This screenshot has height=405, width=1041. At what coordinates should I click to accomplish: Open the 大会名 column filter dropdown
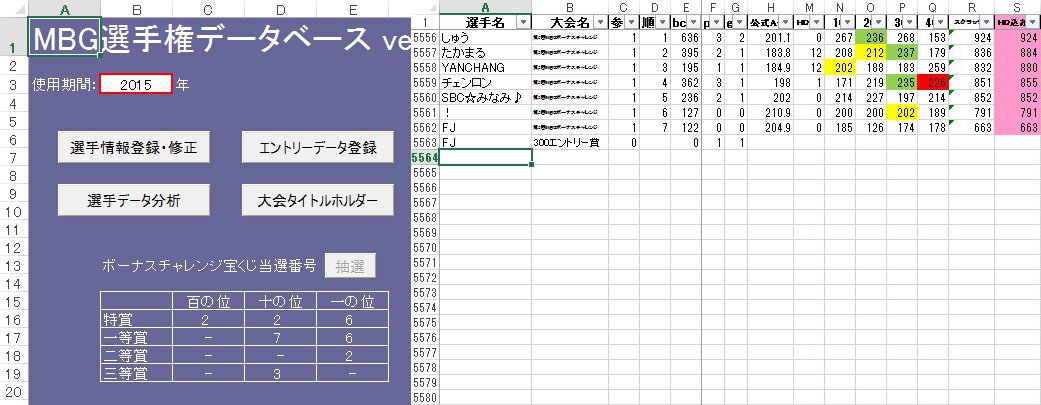tap(599, 22)
